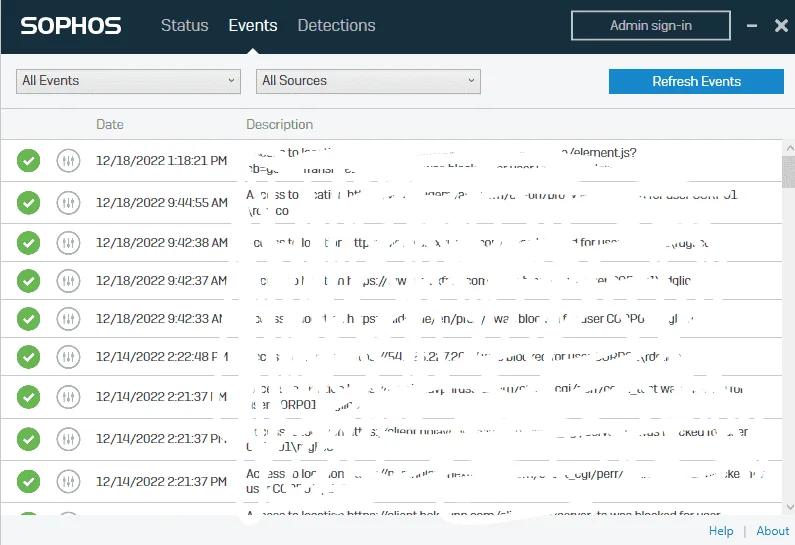Click the Description column header

[x=279, y=124]
